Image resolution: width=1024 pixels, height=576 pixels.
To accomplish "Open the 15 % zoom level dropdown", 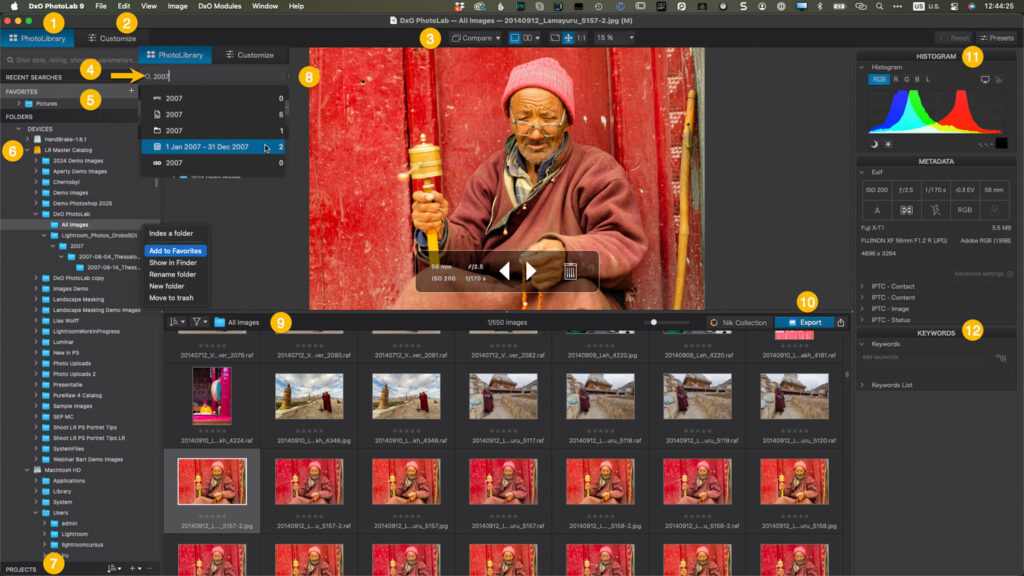I will click(x=615, y=38).
